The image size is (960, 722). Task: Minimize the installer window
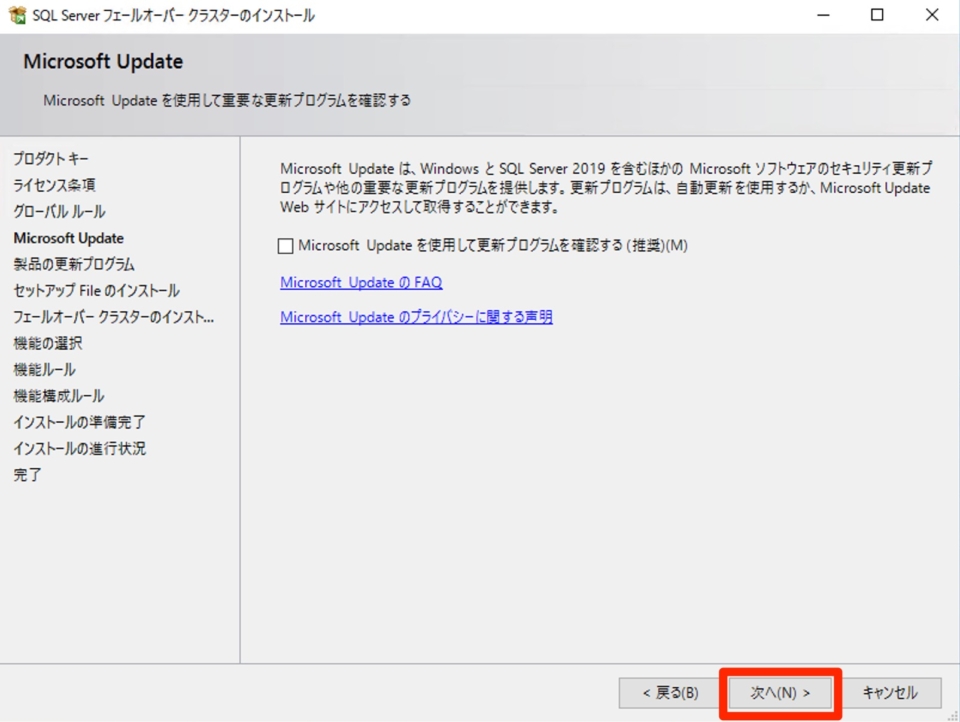[823, 15]
